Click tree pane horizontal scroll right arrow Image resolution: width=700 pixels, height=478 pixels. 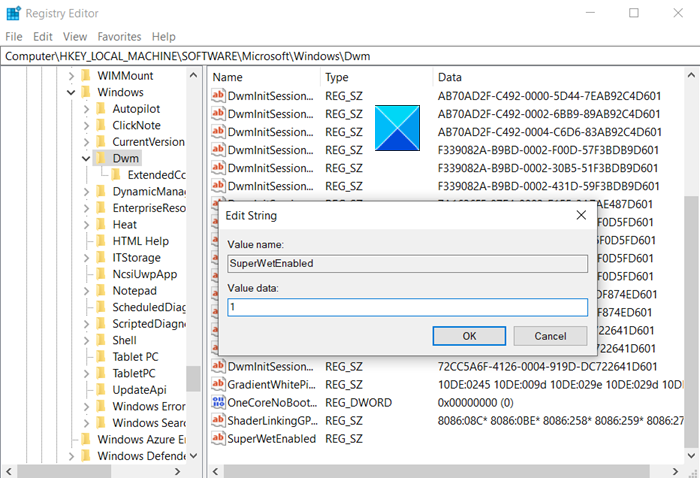click(x=177, y=471)
